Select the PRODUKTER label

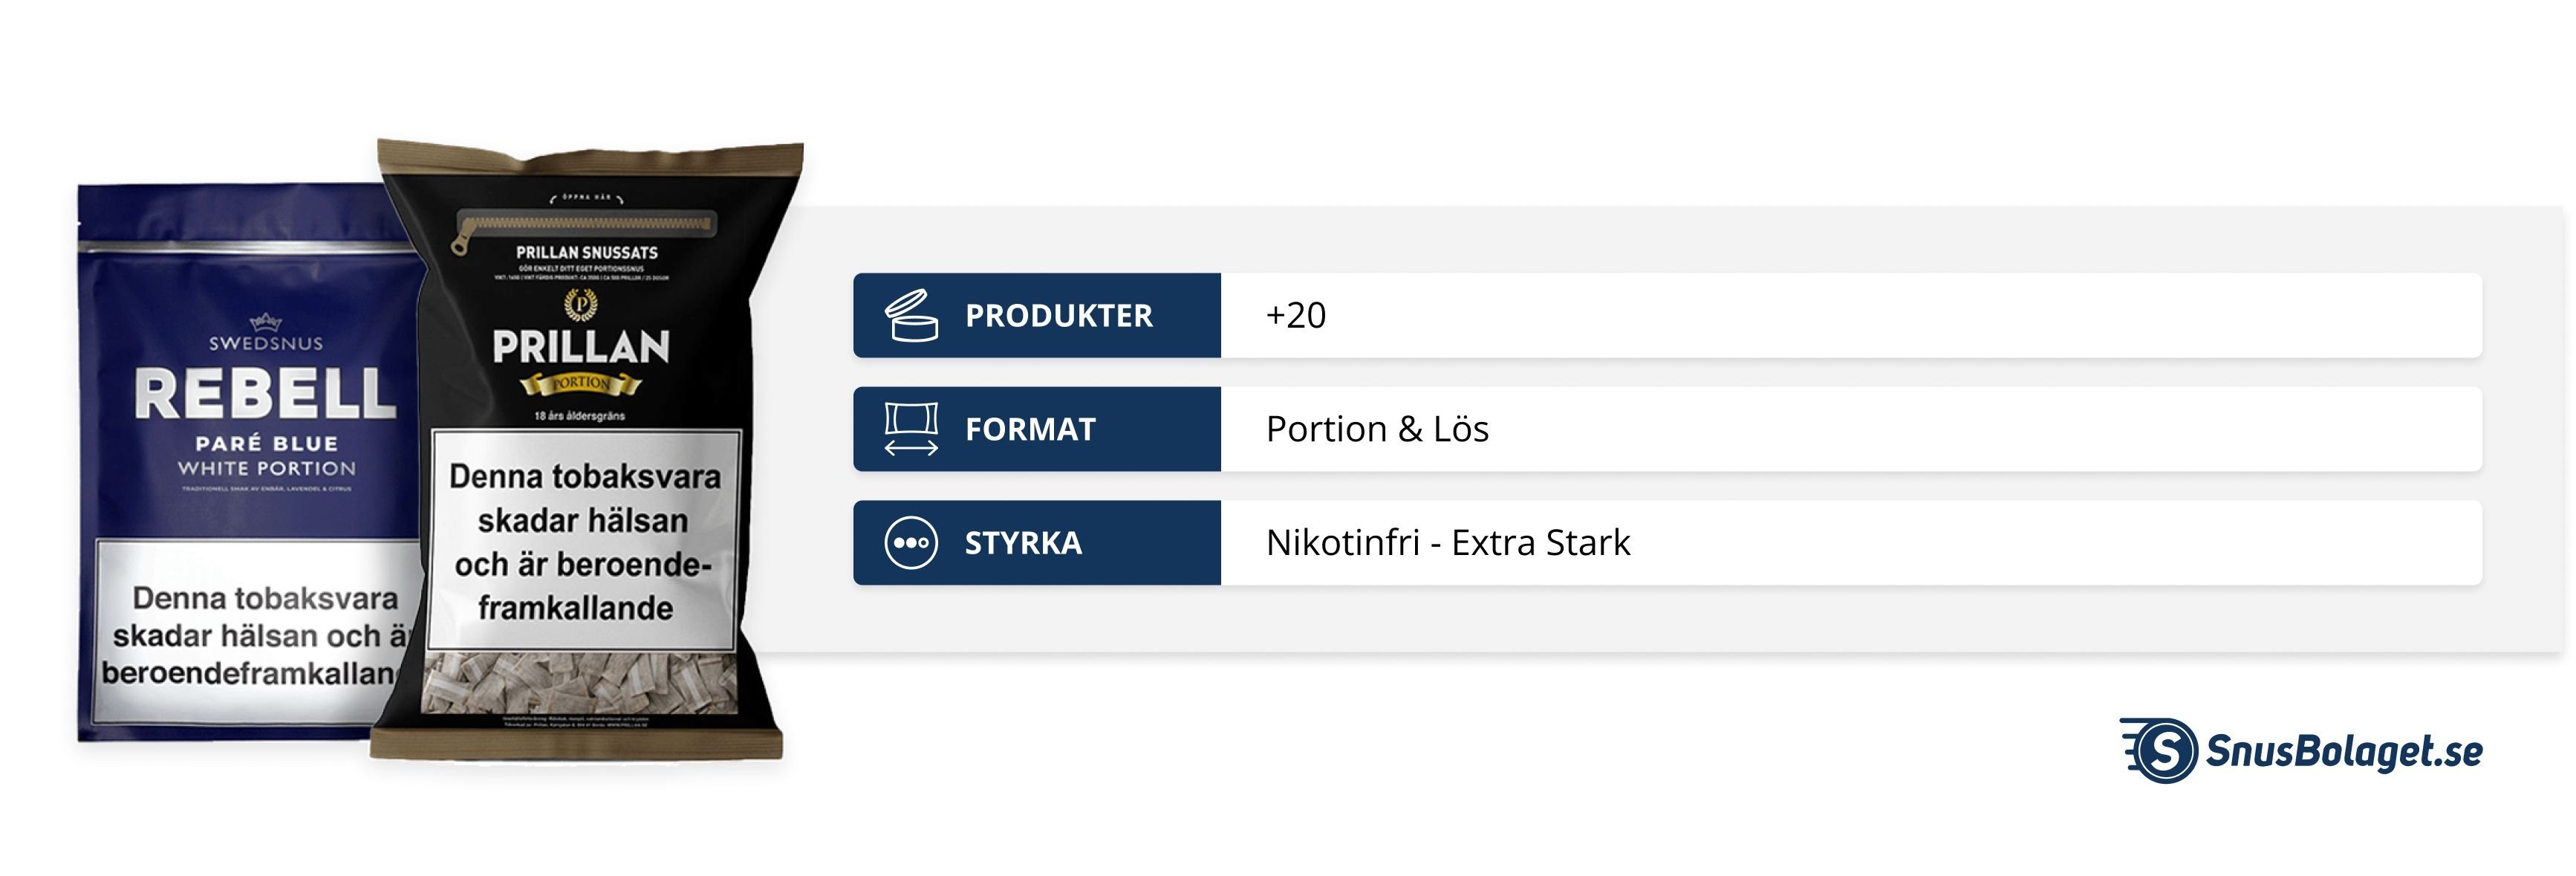tap(1058, 316)
